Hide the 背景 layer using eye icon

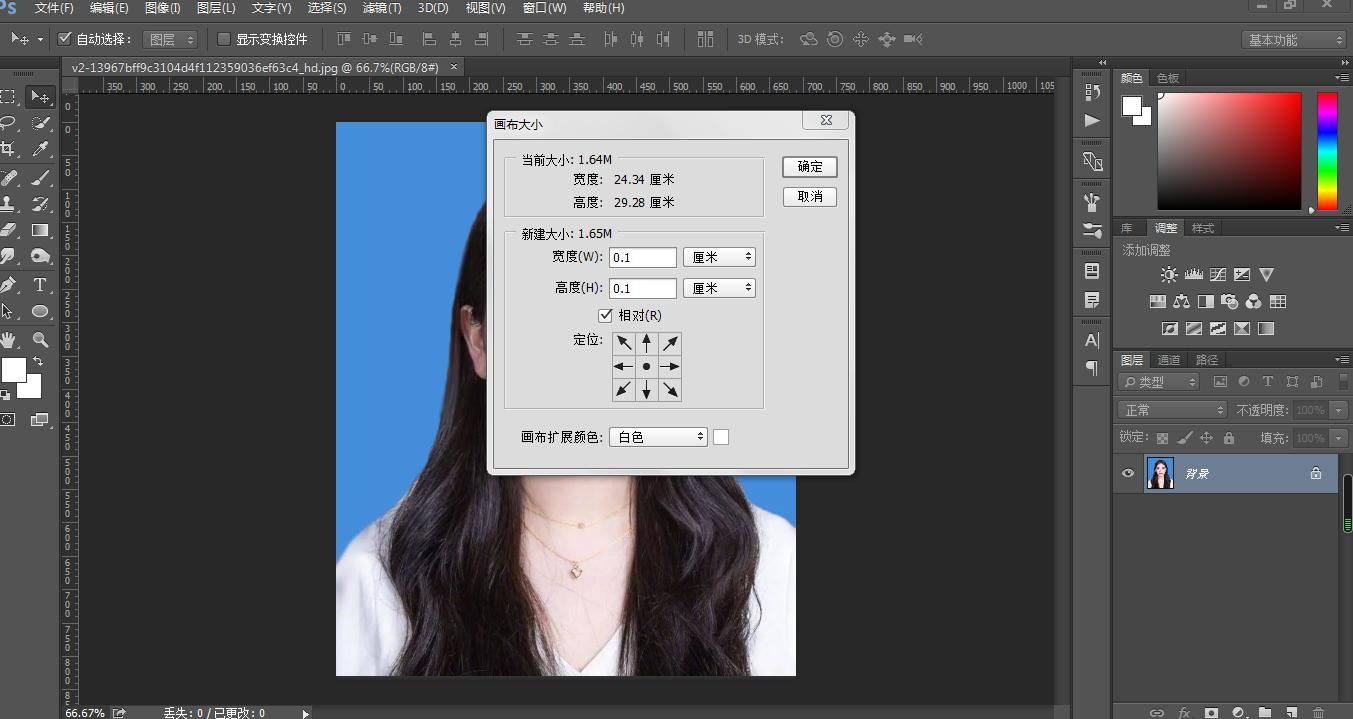(x=1128, y=473)
